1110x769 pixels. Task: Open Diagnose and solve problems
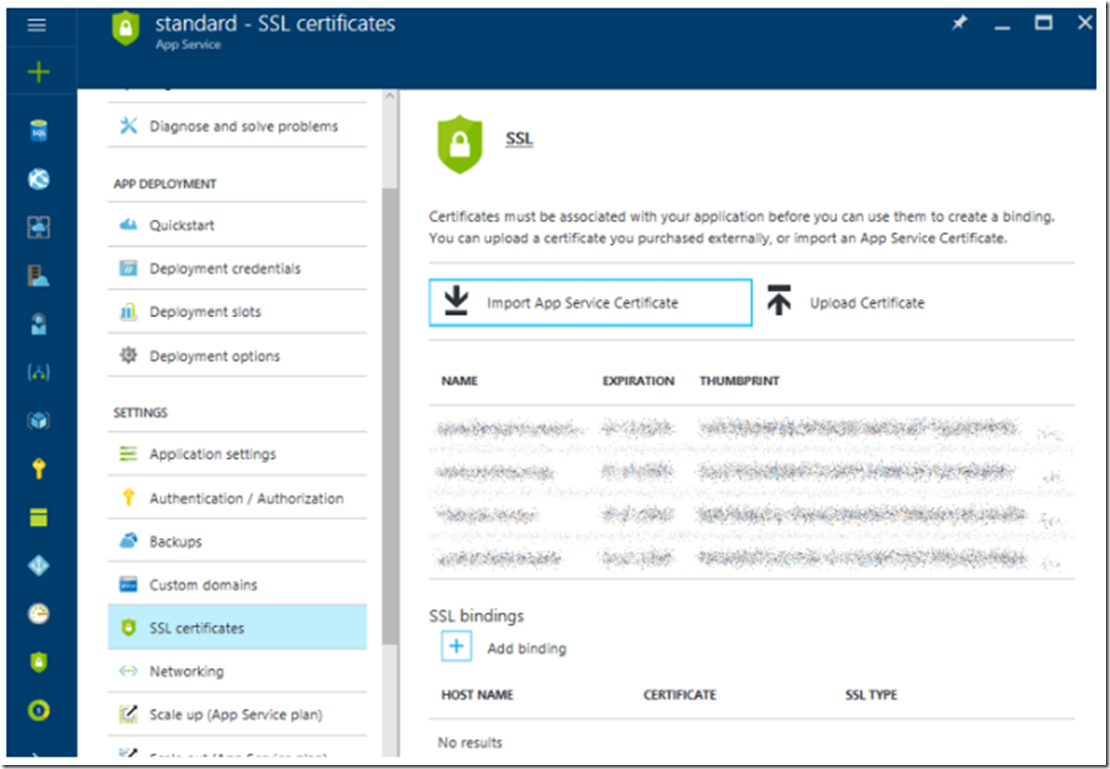coord(243,126)
